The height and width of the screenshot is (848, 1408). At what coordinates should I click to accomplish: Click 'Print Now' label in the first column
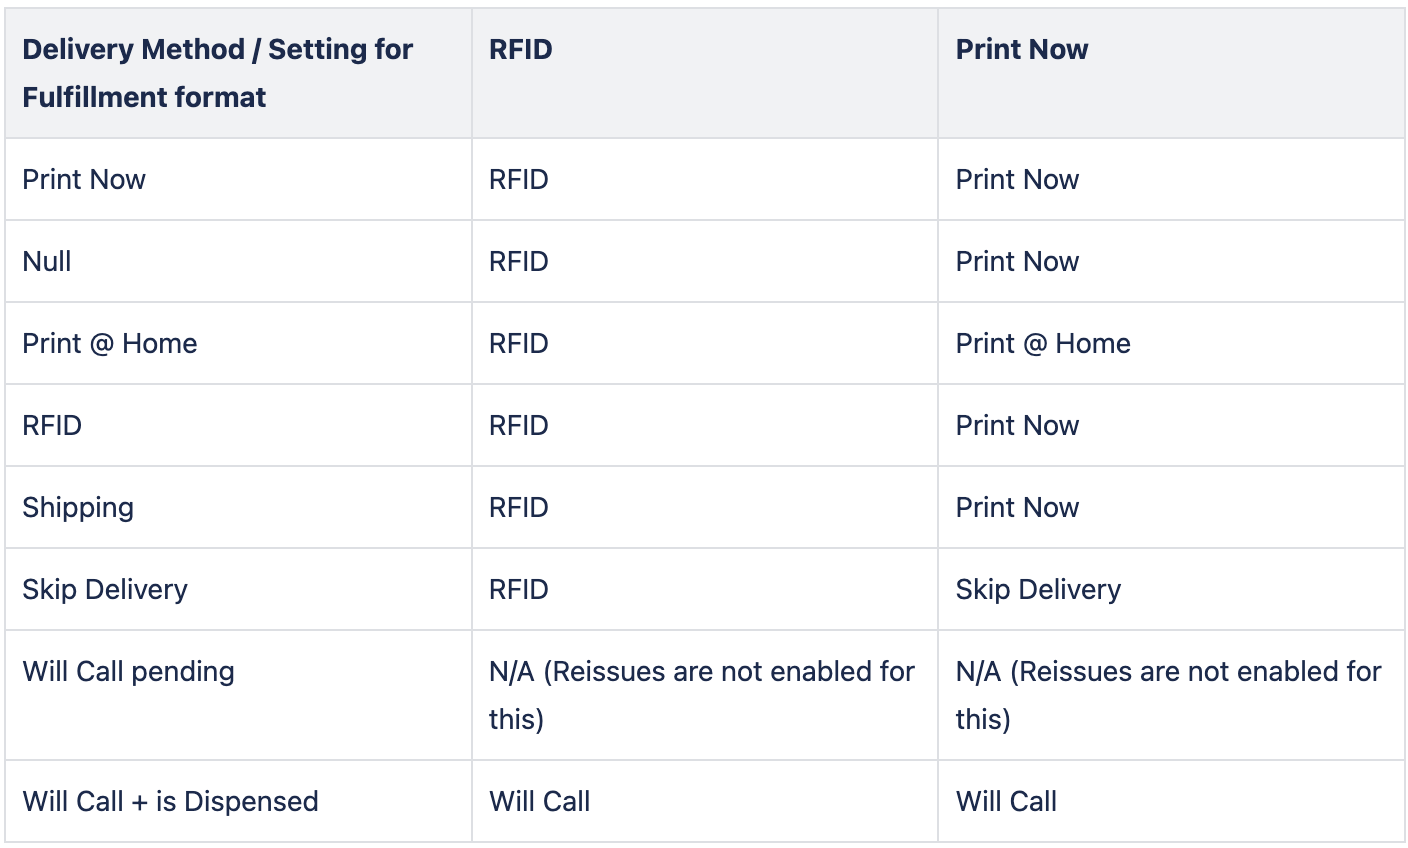(x=84, y=179)
